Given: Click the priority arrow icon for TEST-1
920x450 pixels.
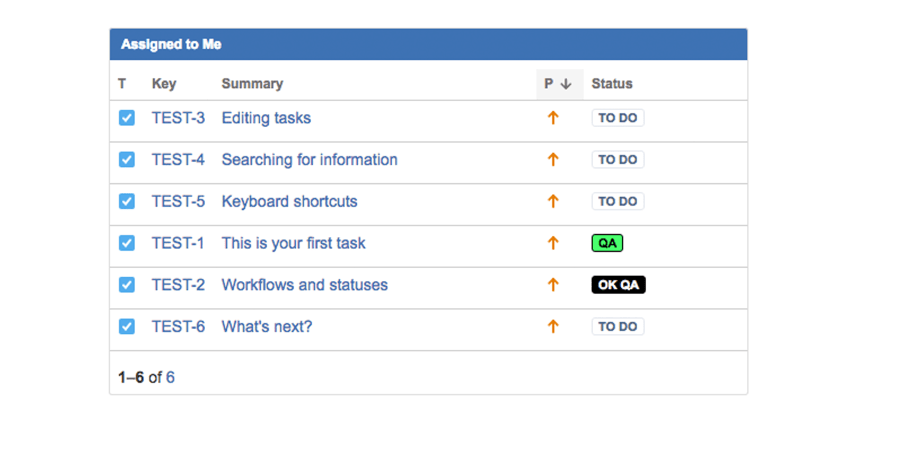Looking at the screenshot, I should (x=552, y=243).
